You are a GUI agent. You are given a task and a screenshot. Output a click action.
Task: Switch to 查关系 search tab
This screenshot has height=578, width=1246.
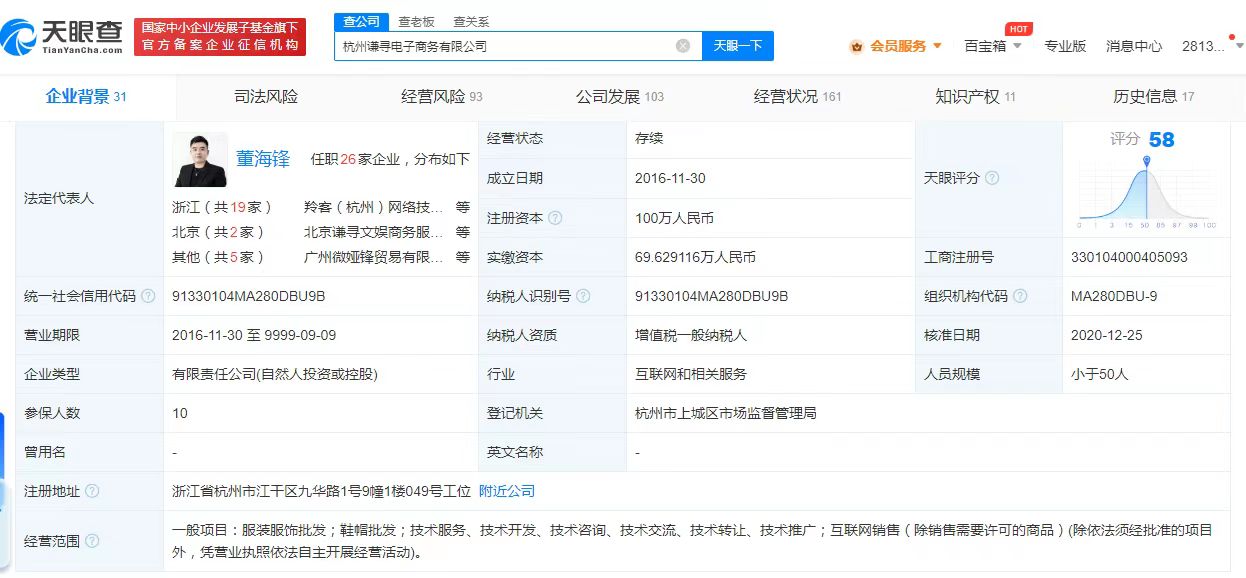coord(471,22)
